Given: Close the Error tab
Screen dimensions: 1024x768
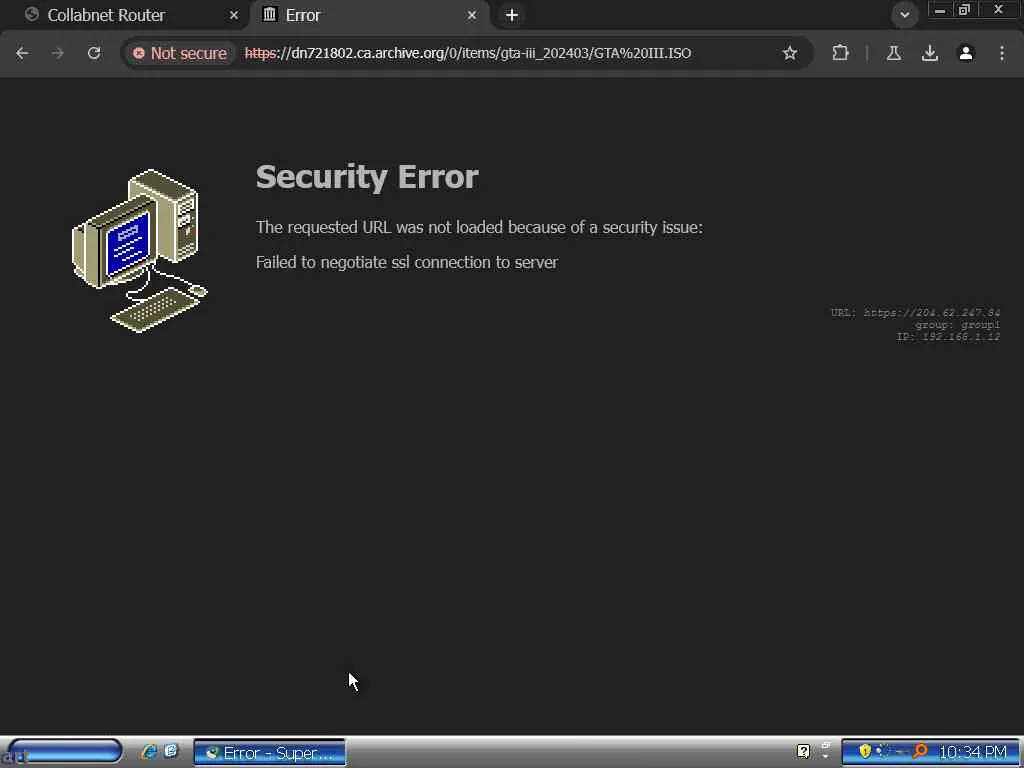Looking at the screenshot, I should pyautogui.click(x=472, y=15).
